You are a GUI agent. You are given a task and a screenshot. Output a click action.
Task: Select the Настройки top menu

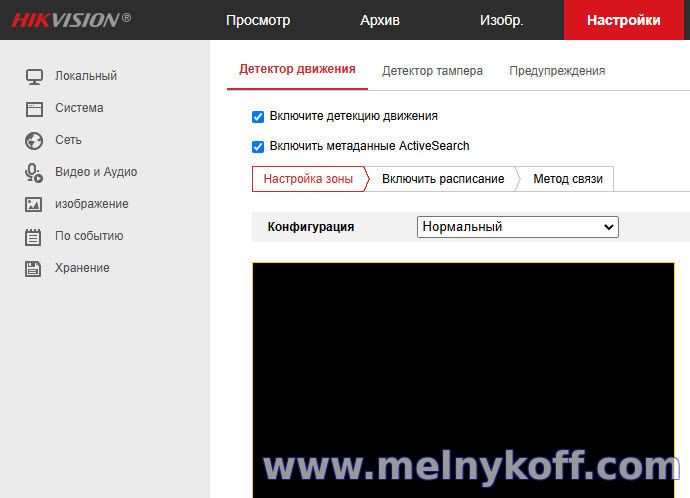pos(624,20)
